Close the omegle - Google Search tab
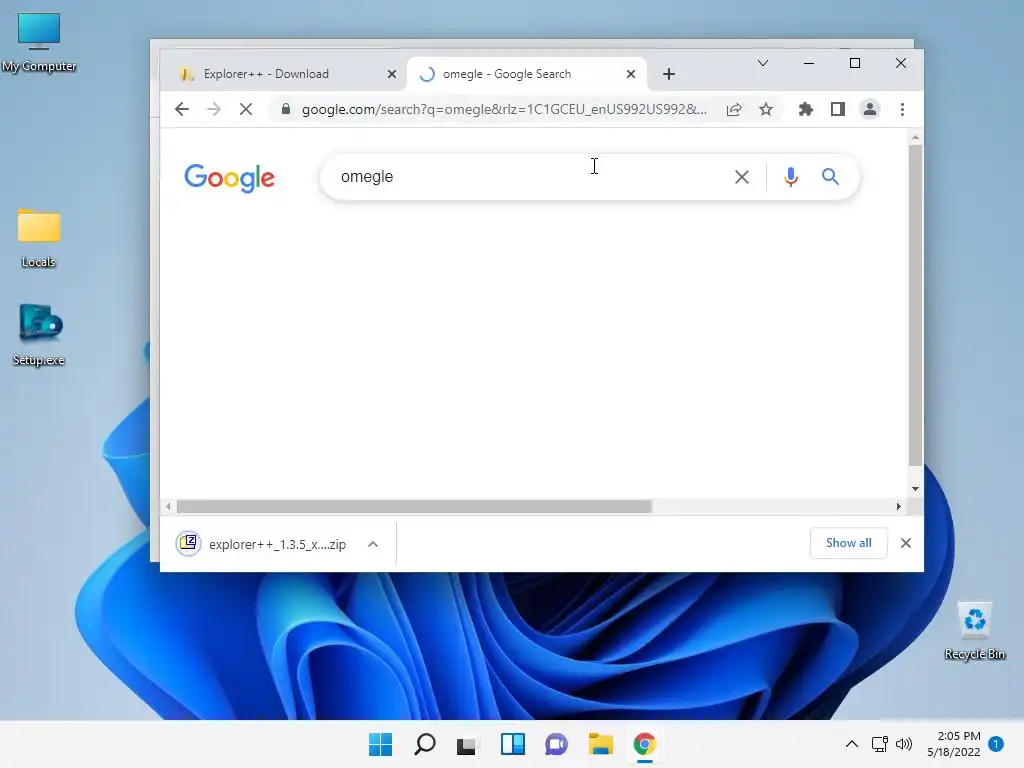 (x=631, y=74)
